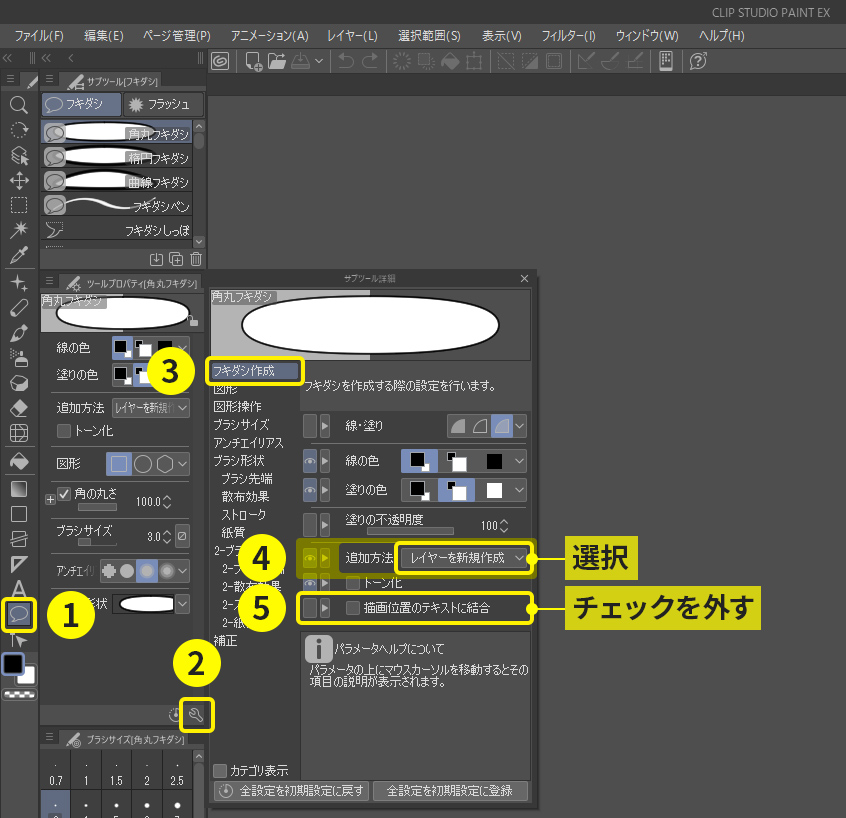Click the undo arrow in command bar

click(345, 61)
